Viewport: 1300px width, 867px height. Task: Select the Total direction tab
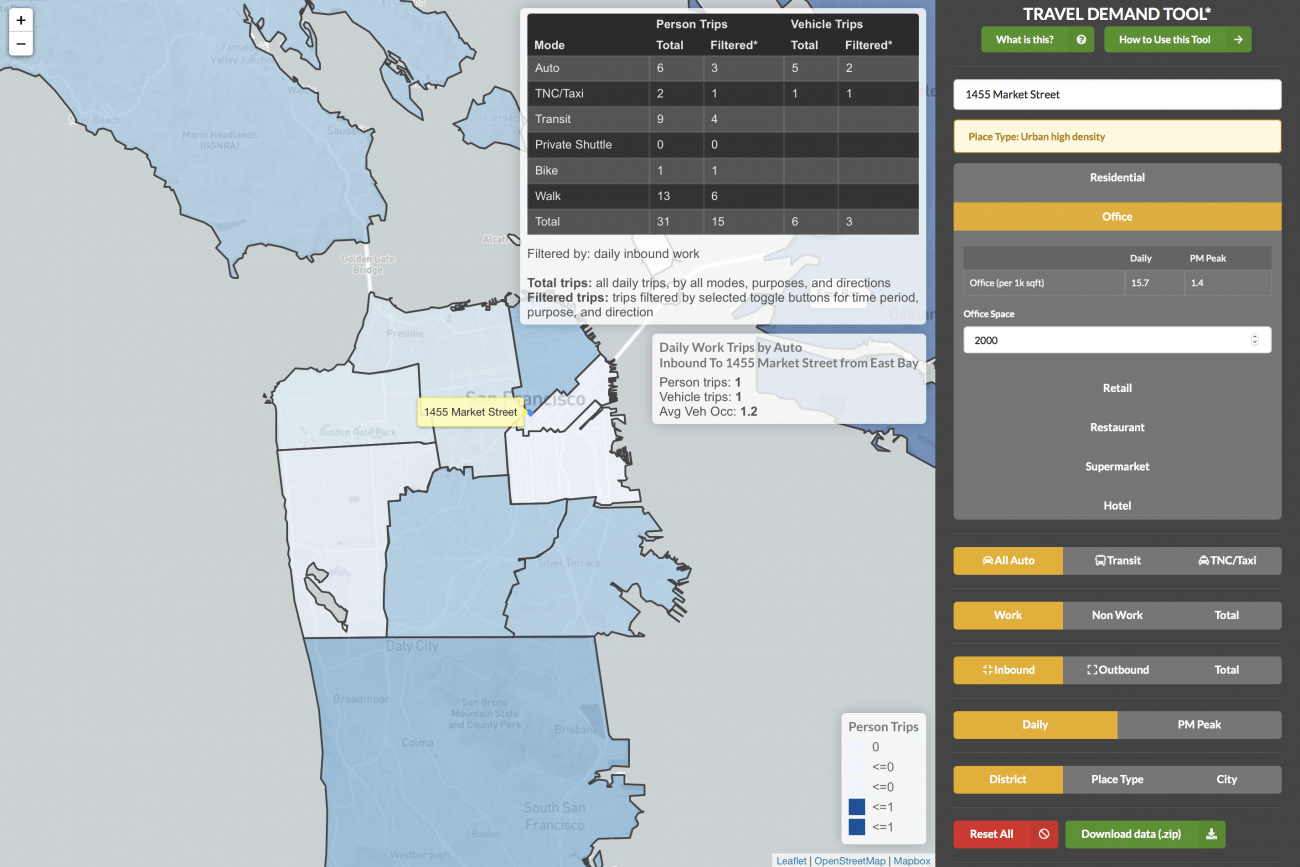[x=1226, y=670]
